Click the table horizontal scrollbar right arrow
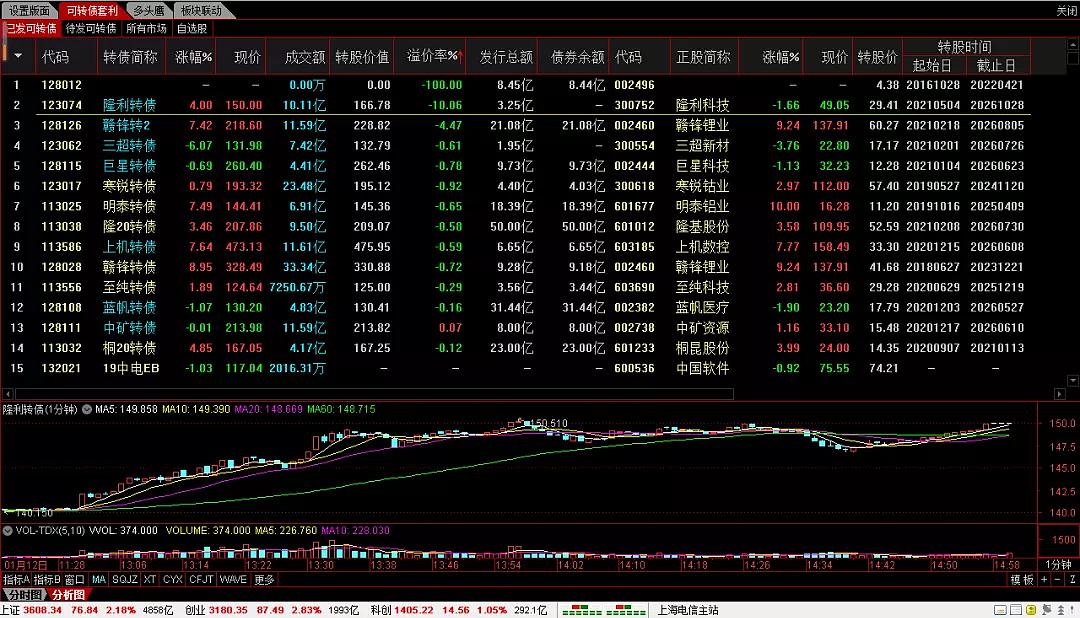Screen dimensions: 1080x618 [x=1059, y=394]
